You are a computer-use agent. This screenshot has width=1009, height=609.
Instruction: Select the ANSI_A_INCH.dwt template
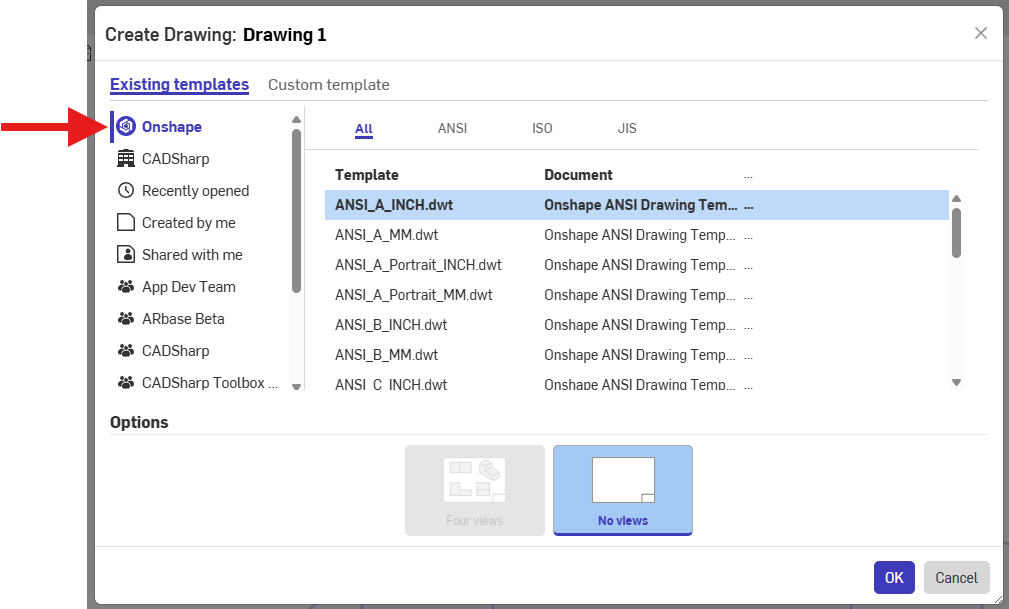point(636,205)
